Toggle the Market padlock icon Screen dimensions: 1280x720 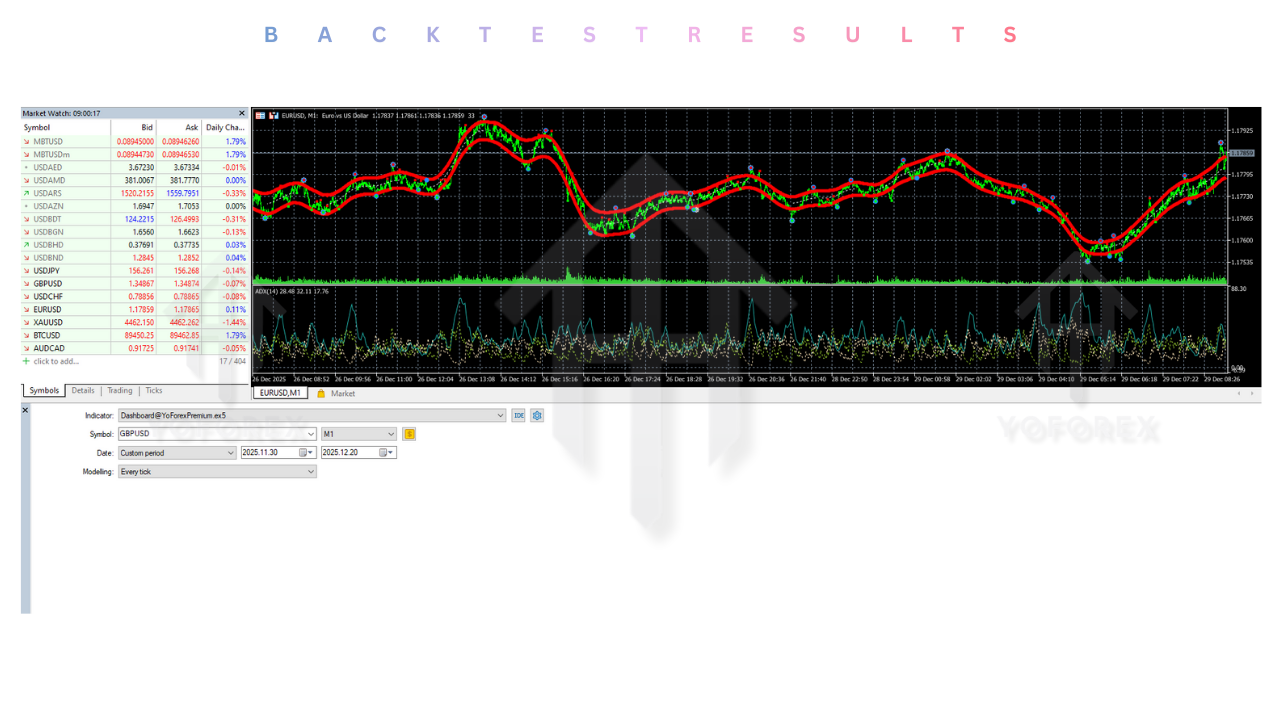pos(321,393)
